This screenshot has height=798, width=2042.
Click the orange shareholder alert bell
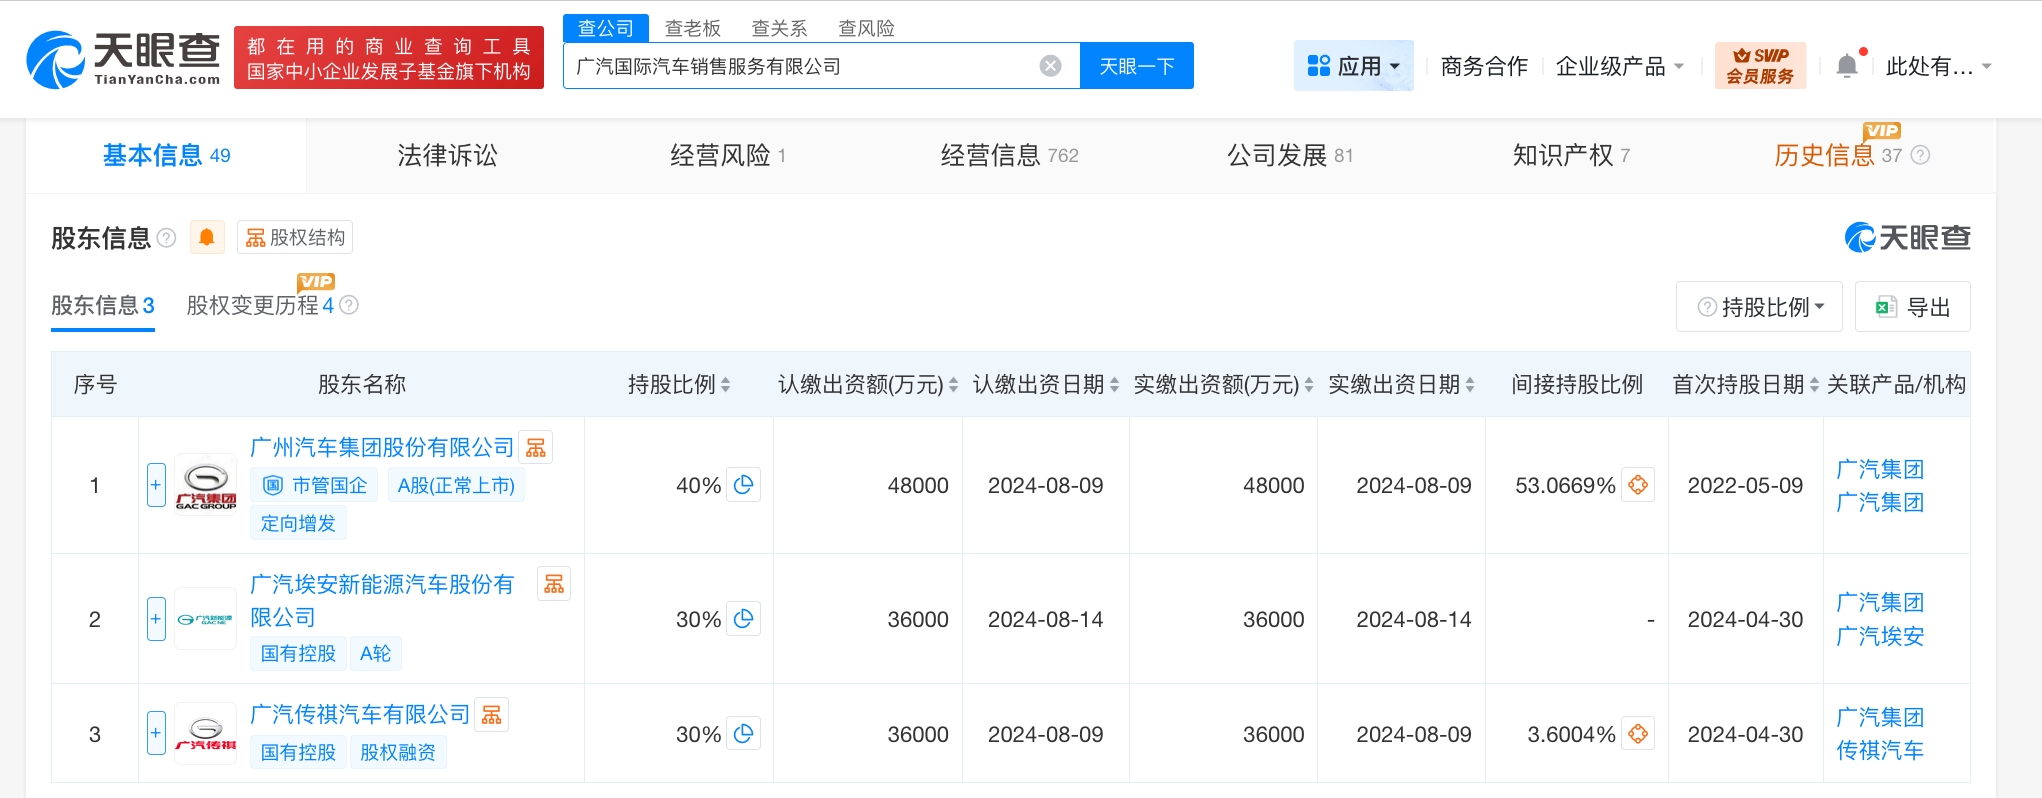click(207, 237)
